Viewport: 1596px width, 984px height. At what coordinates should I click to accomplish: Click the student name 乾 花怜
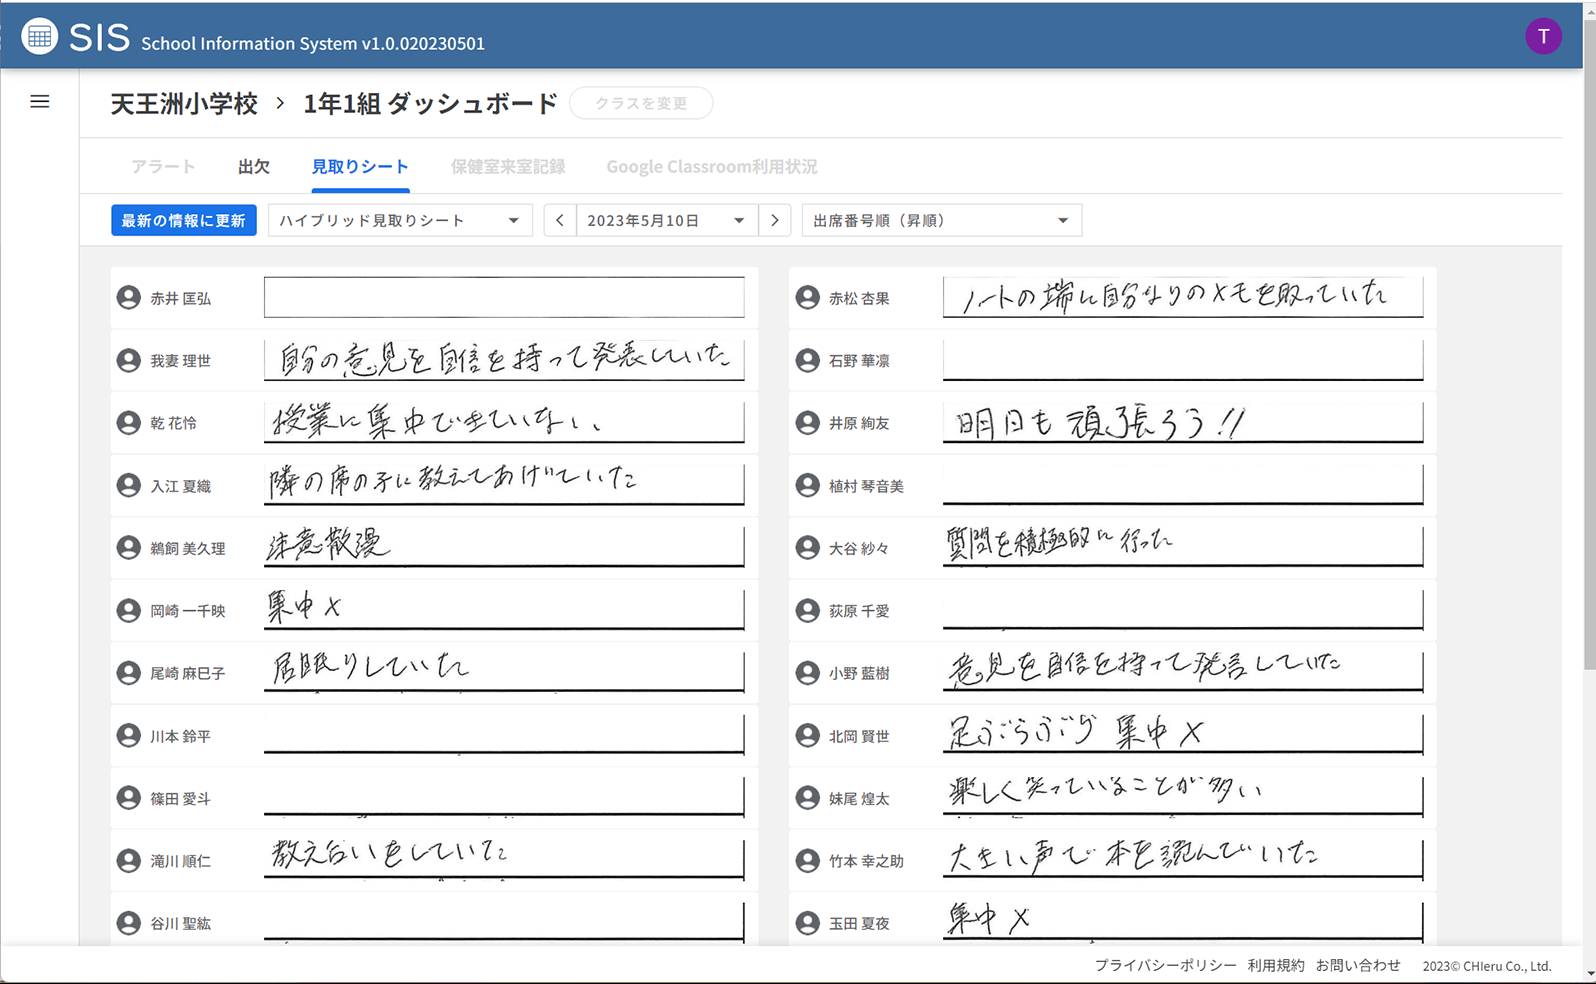pos(173,423)
